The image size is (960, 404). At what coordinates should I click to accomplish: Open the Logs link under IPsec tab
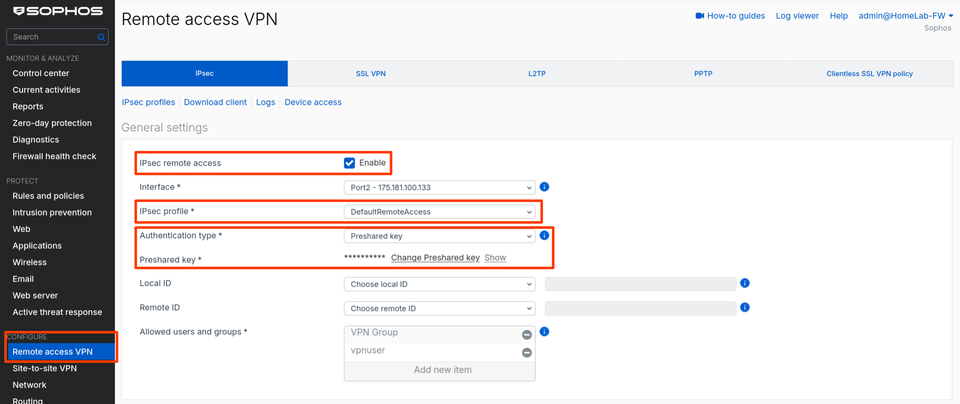[266, 102]
